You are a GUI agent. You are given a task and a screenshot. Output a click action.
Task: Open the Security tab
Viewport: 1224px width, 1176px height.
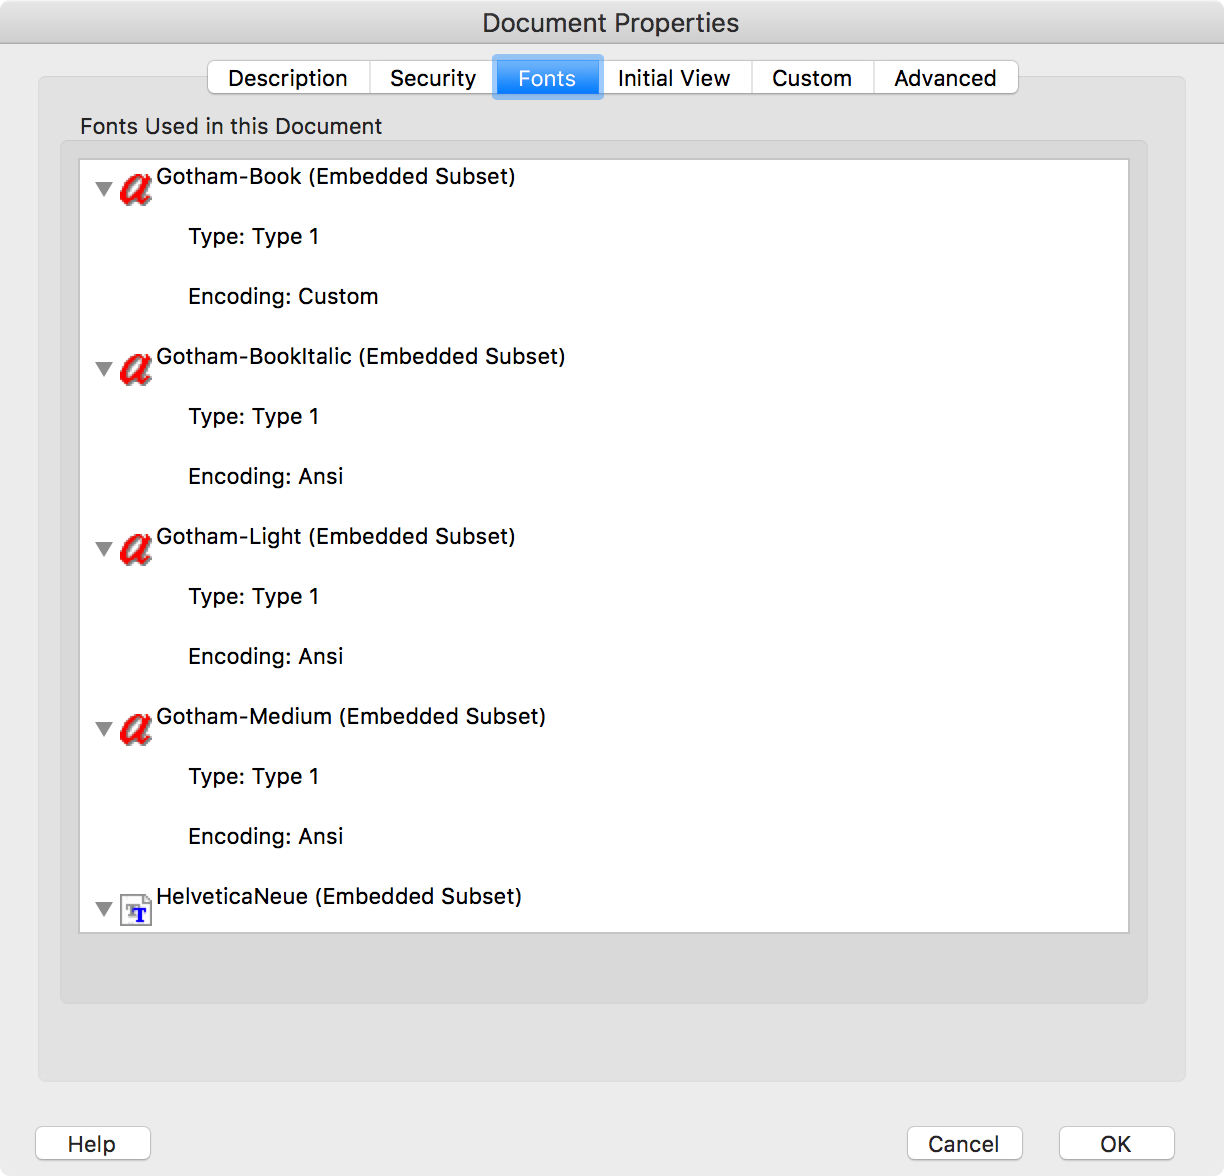point(431,77)
